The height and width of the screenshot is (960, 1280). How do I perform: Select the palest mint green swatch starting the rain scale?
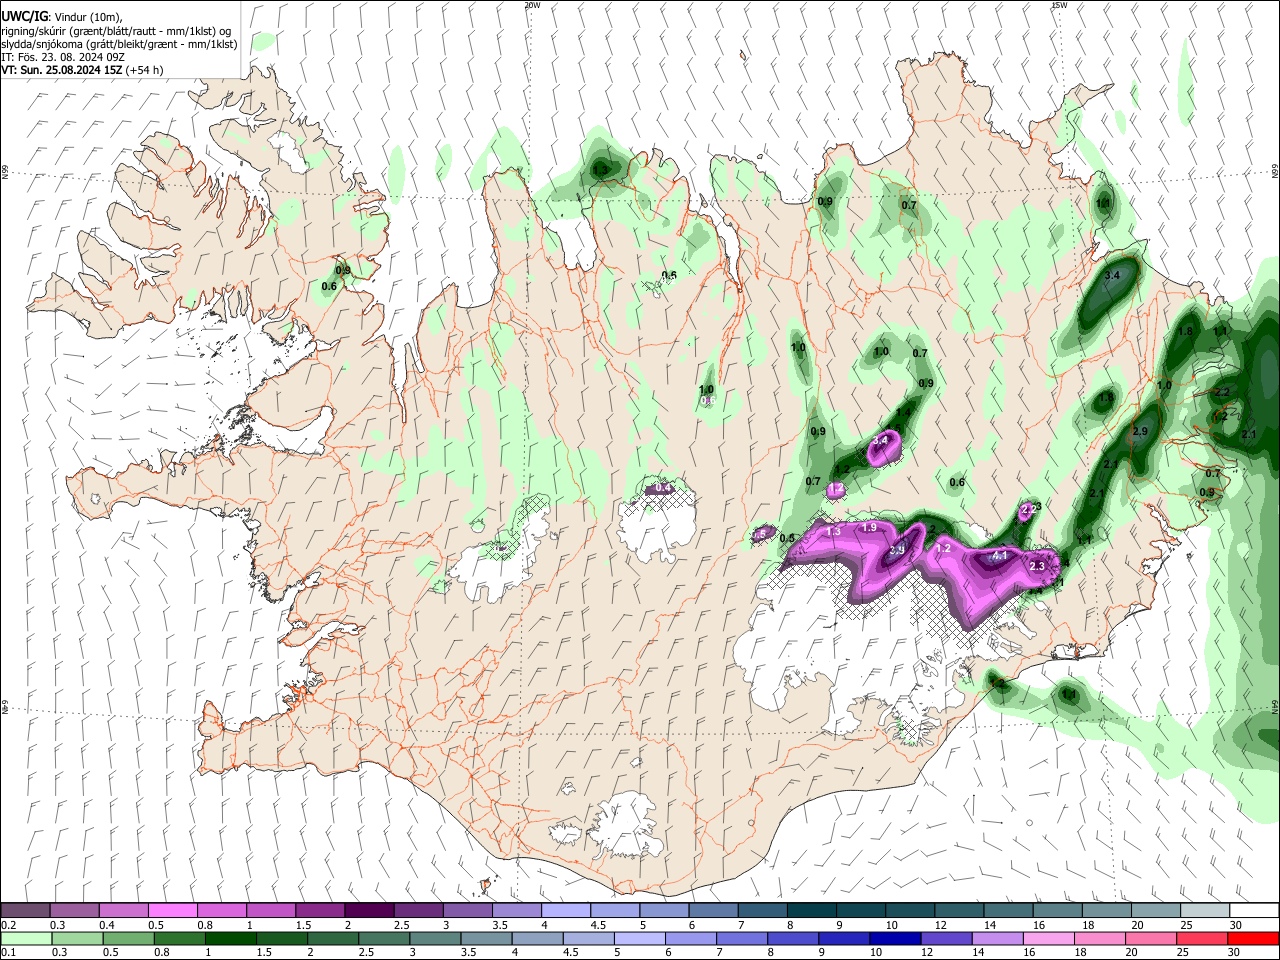[26, 939]
